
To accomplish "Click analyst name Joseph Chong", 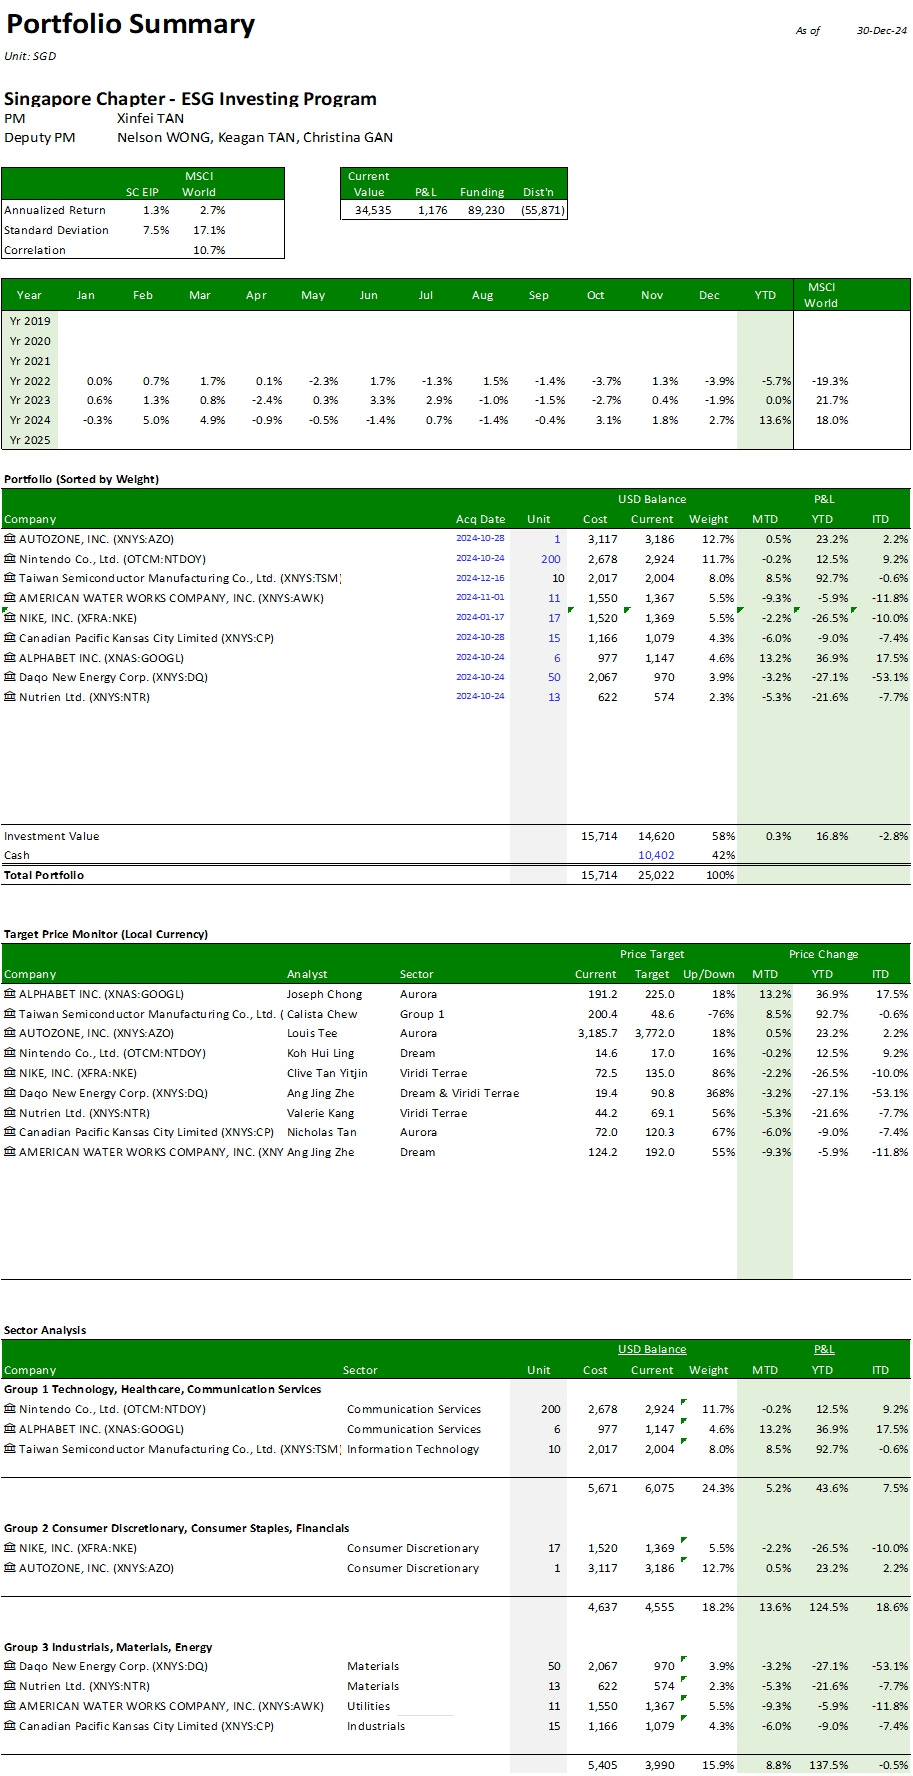I will click(x=324, y=994).
